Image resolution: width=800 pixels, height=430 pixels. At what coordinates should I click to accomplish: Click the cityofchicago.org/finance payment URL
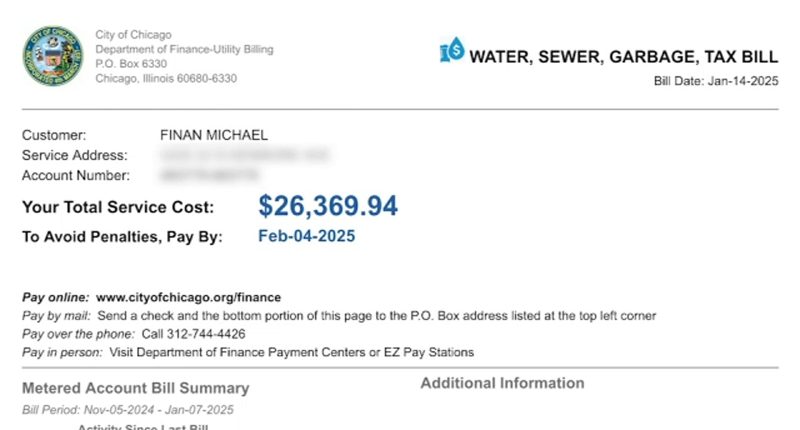coord(188,298)
